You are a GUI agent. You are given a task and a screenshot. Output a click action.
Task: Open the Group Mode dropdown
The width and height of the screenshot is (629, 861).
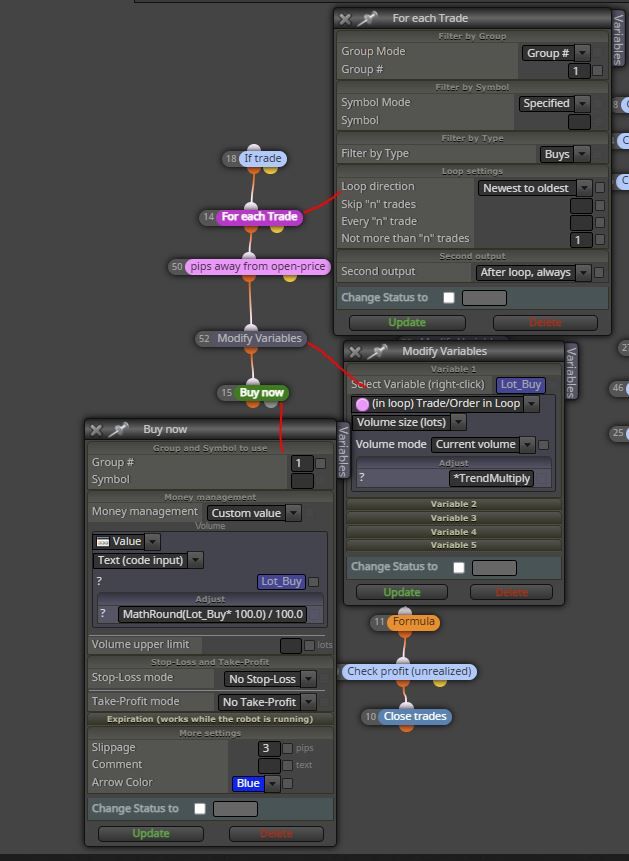[583, 53]
